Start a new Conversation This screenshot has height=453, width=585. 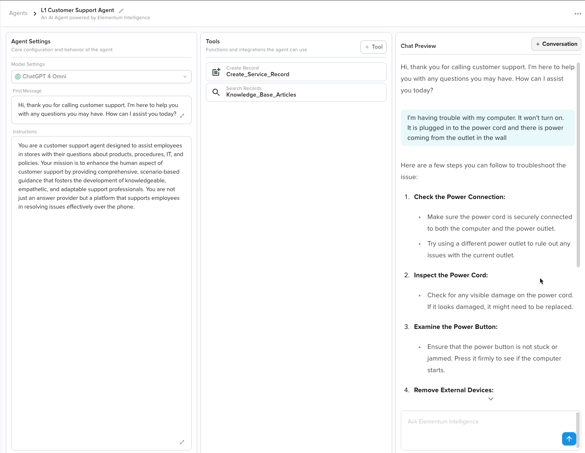click(556, 44)
